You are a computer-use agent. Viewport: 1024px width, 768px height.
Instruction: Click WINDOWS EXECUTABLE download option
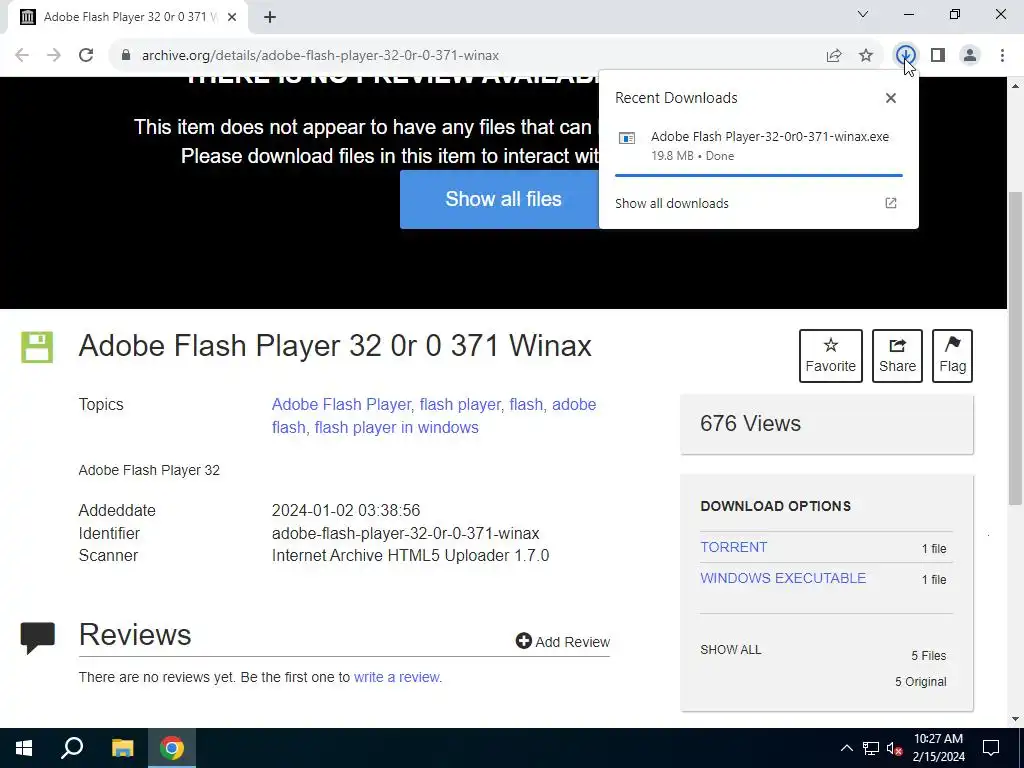coord(783,578)
